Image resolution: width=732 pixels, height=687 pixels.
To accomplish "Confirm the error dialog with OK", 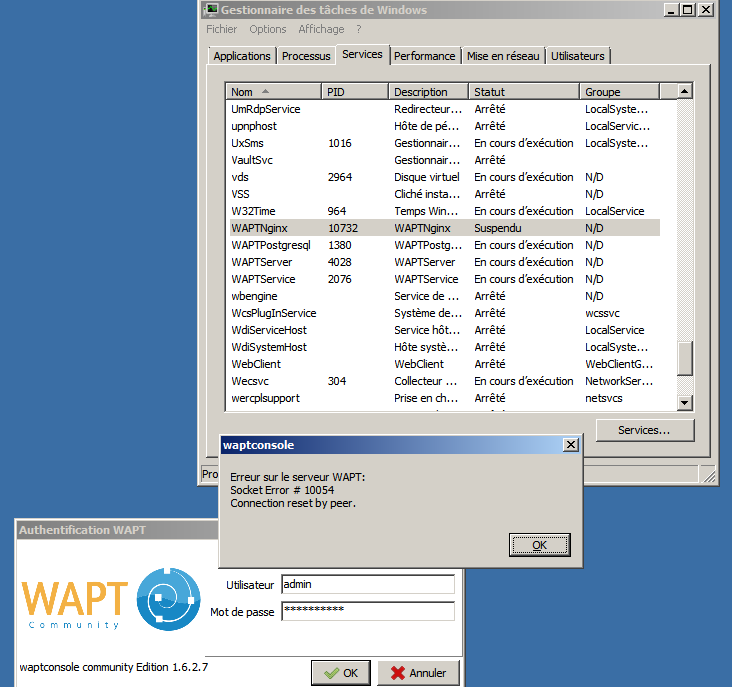I will tap(539, 545).
